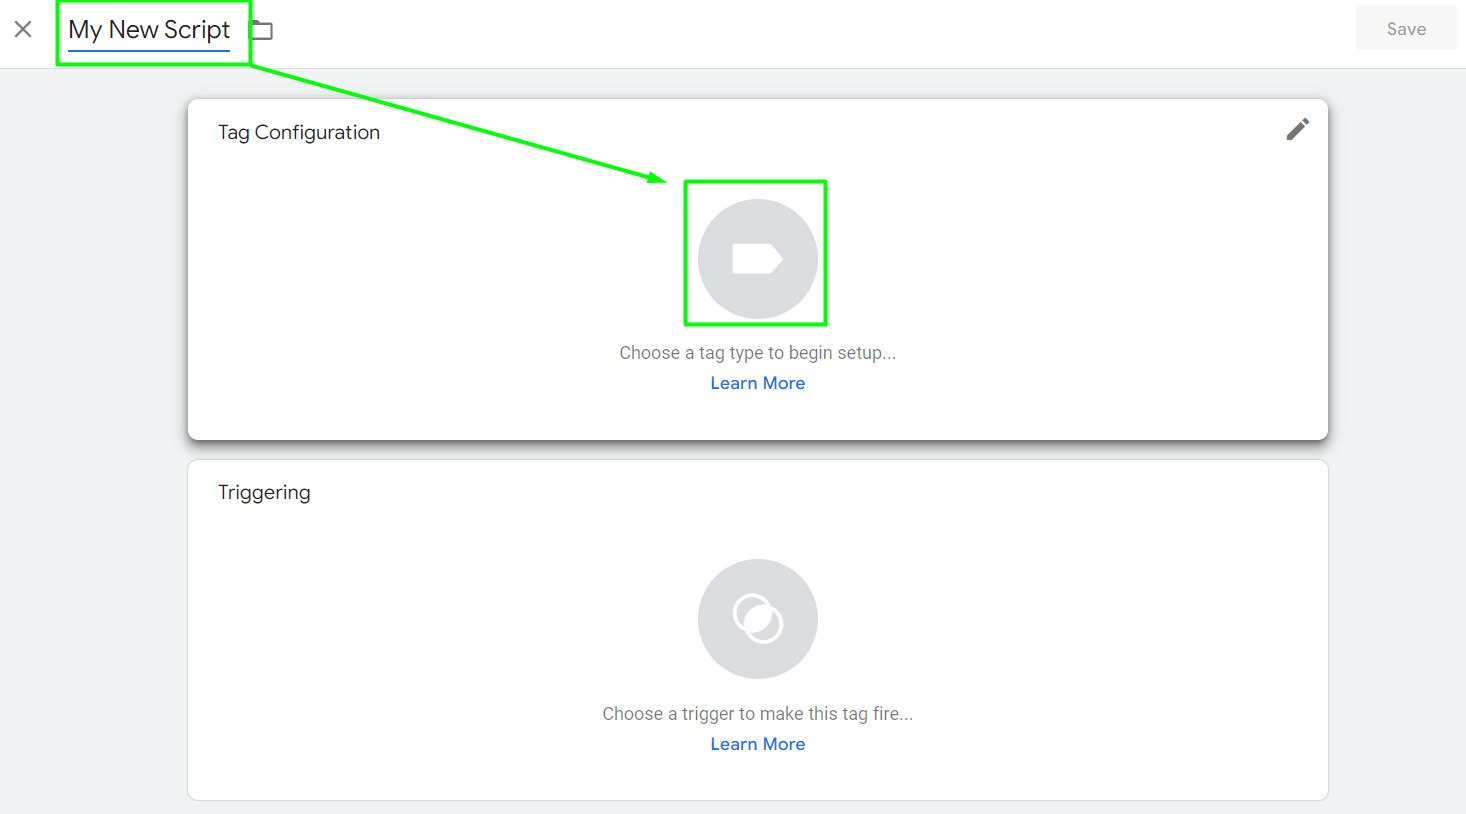Viewport: 1466px width, 814px height.
Task: Click the gray page background left of the cards
Action: point(92,400)
